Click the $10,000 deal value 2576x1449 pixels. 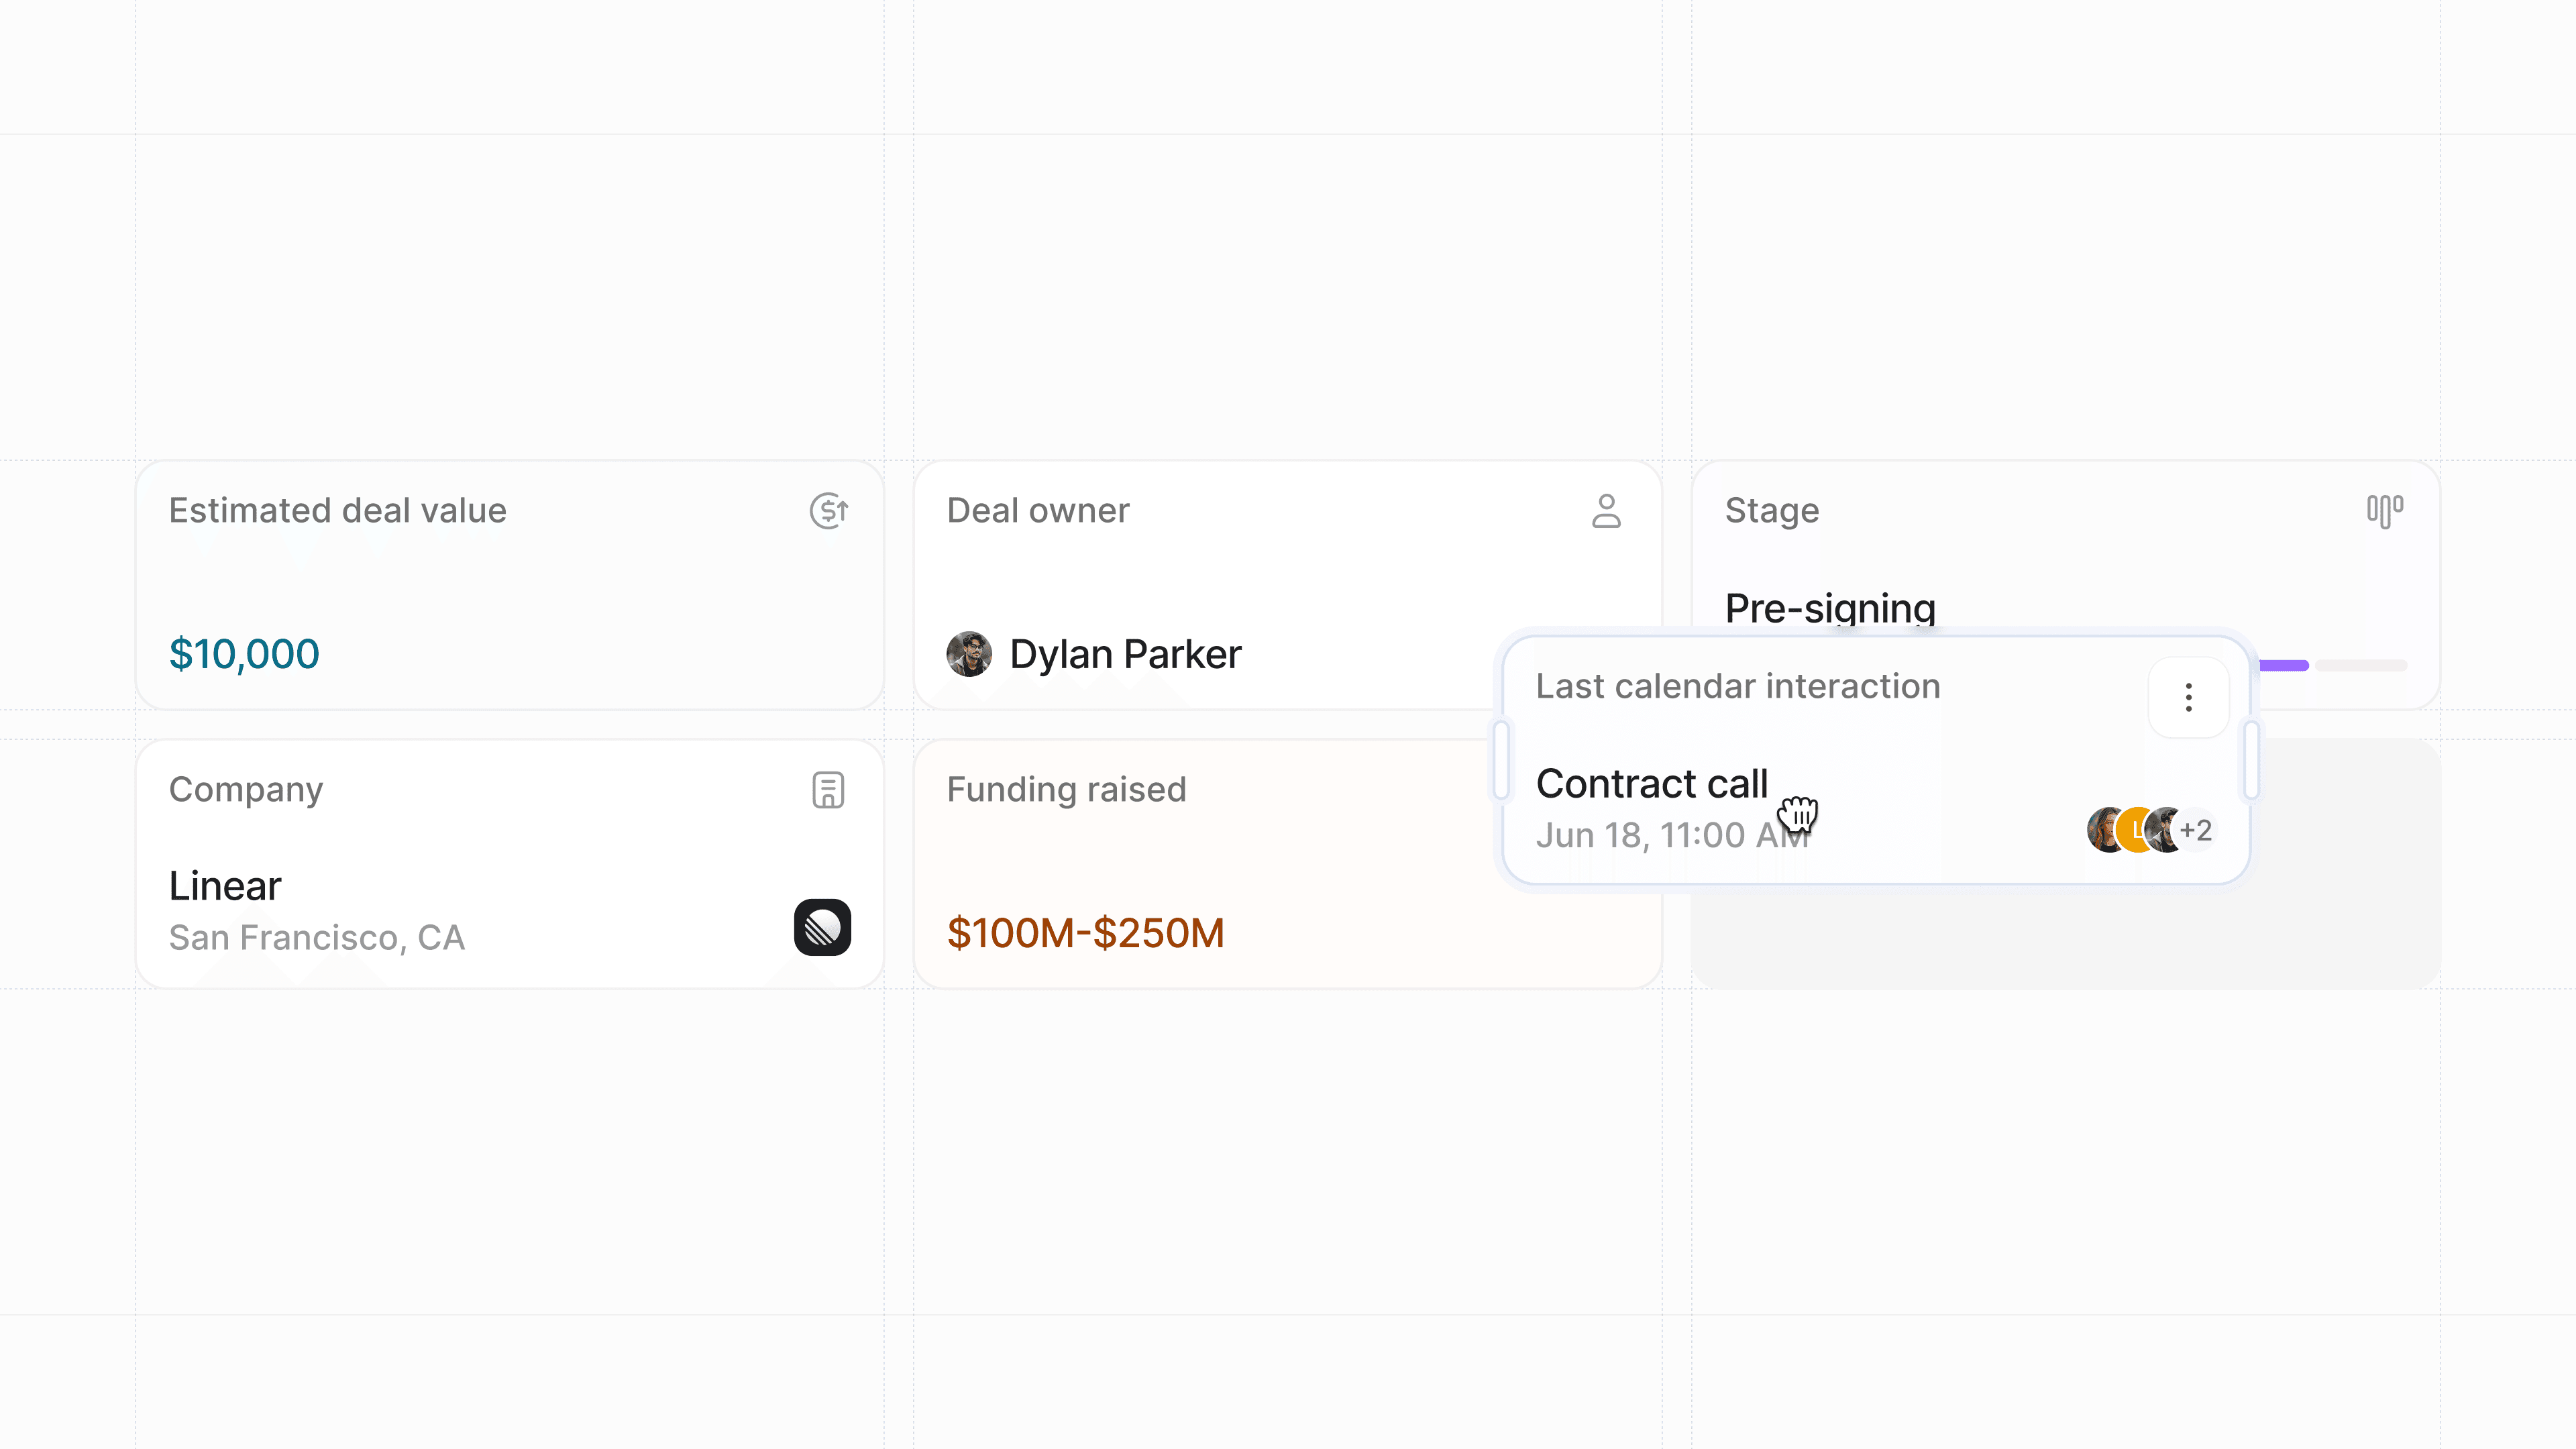244,654
